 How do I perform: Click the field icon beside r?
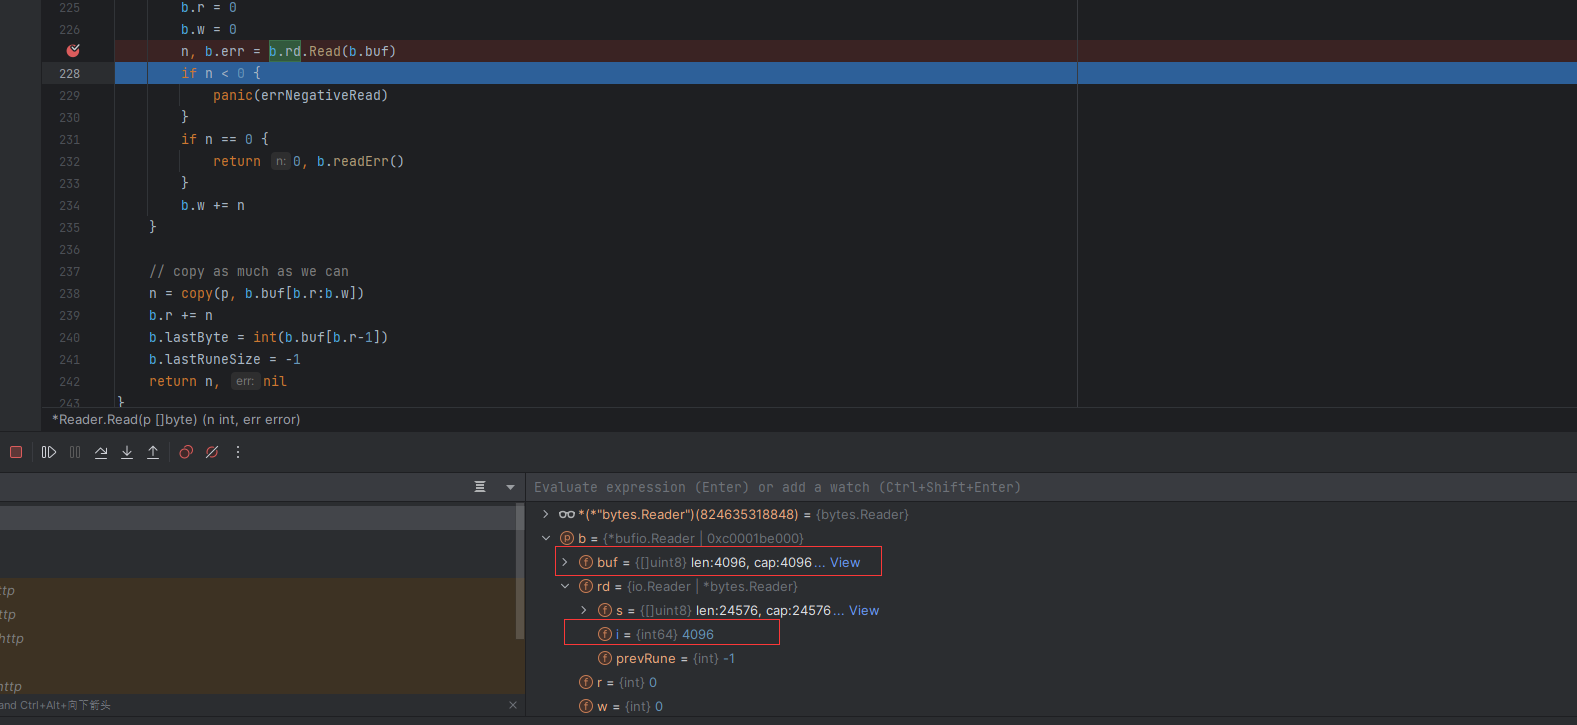click(586, 682)
